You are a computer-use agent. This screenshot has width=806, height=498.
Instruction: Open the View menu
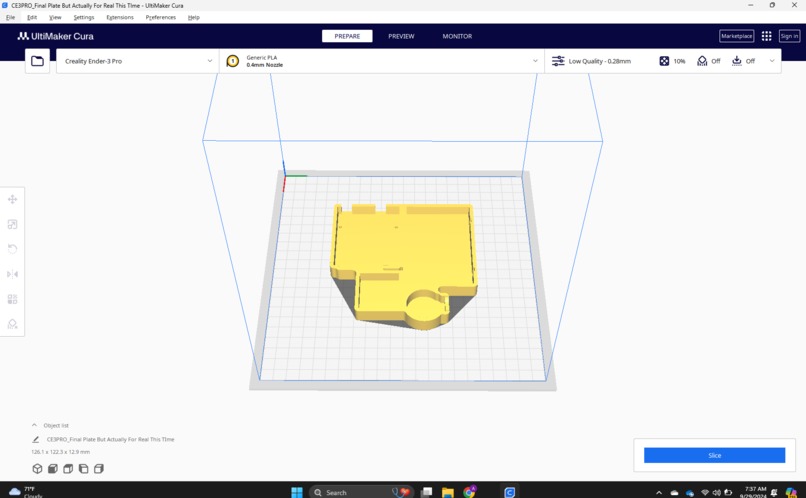tap(55, 17)
